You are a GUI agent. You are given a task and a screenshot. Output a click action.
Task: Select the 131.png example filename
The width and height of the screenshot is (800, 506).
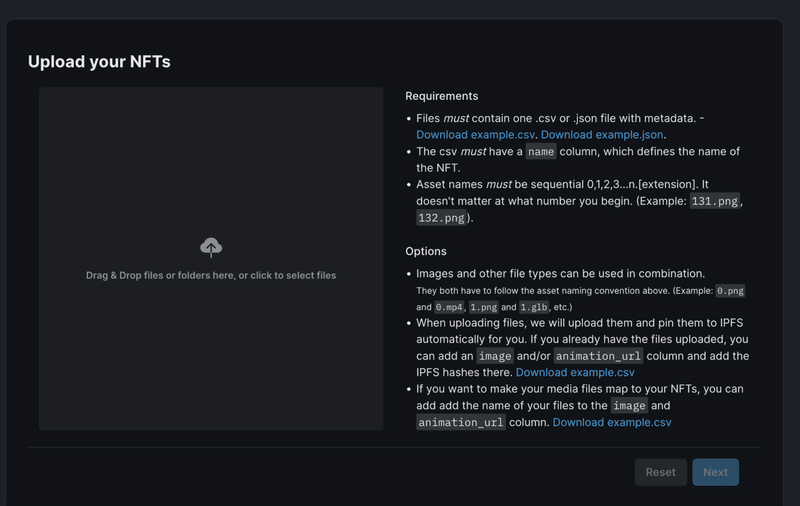(714, 201)
